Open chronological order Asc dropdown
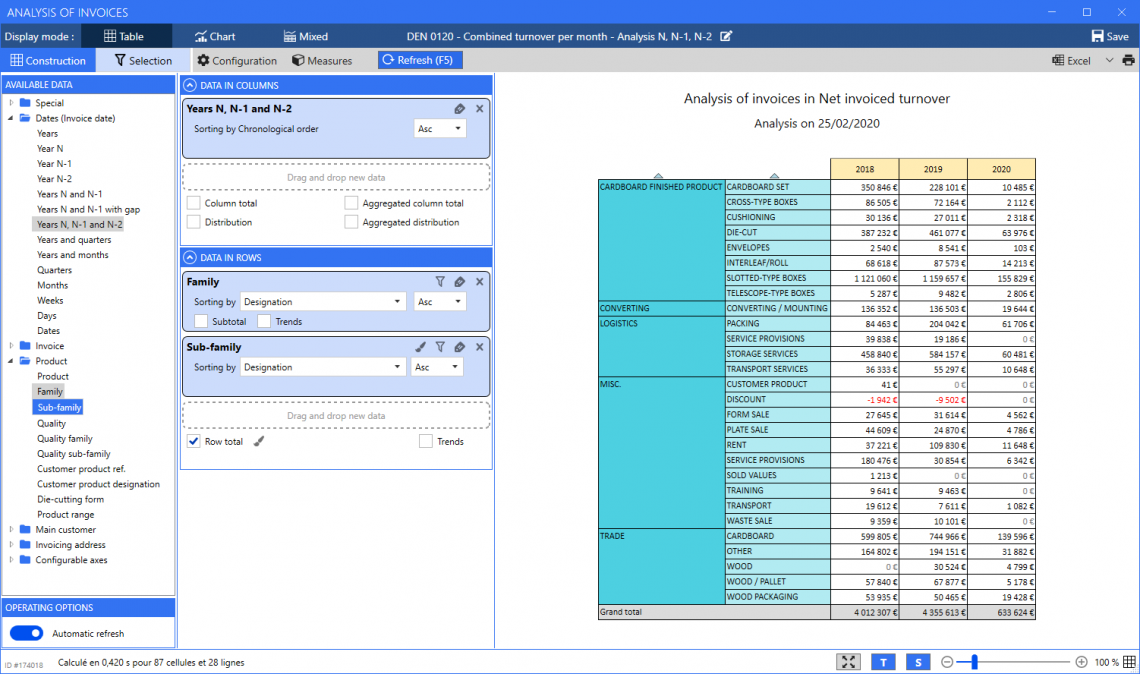The width and height of the screenshot is (1140, 674). (440, 129)
